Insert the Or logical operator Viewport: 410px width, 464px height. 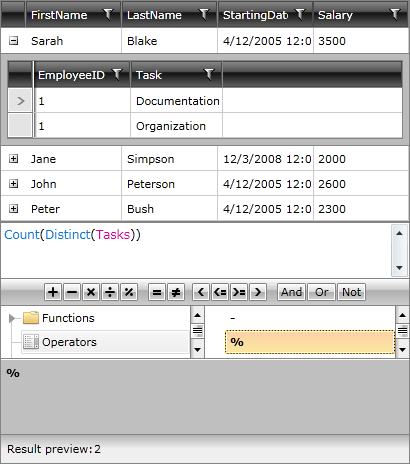(x=322, y=292)
